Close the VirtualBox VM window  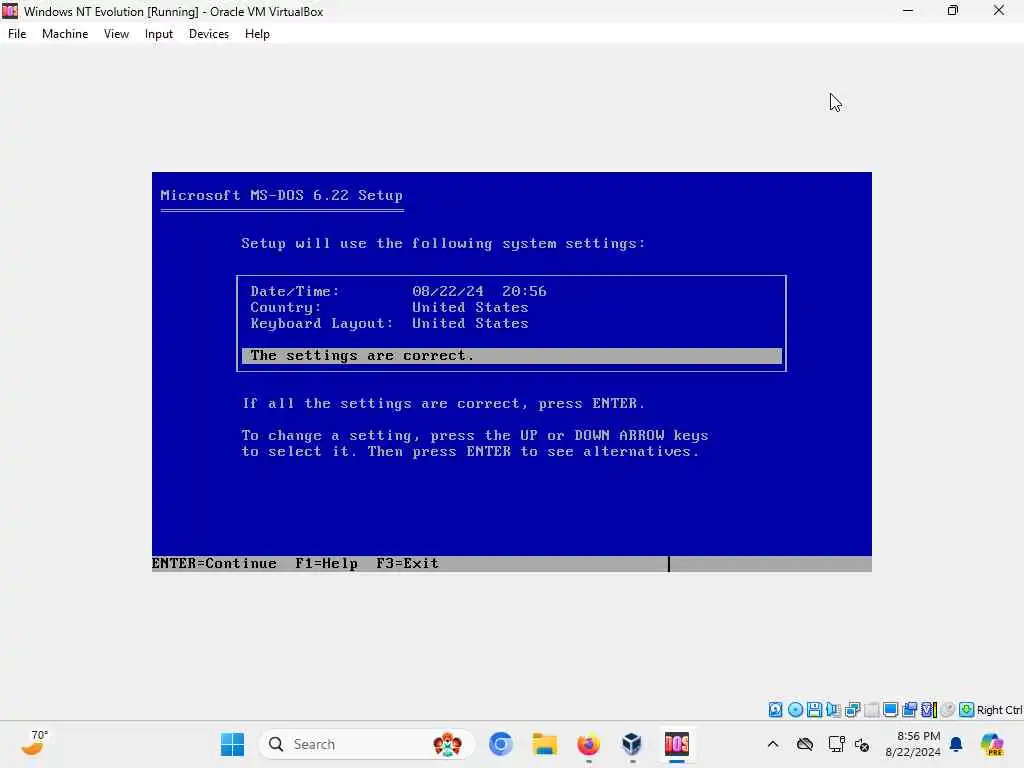999,11
